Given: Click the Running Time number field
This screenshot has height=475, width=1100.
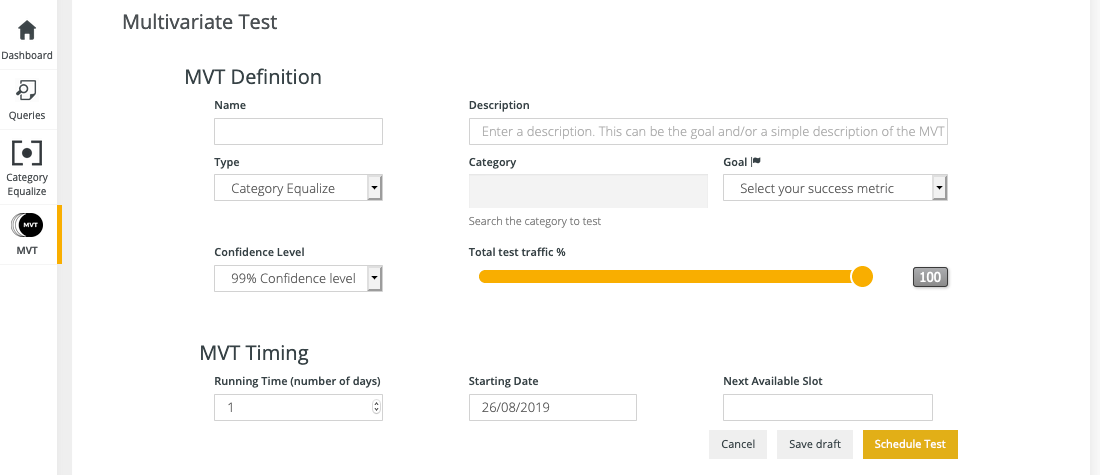Looking at the screenshot, I should click(x=298, y=407).
